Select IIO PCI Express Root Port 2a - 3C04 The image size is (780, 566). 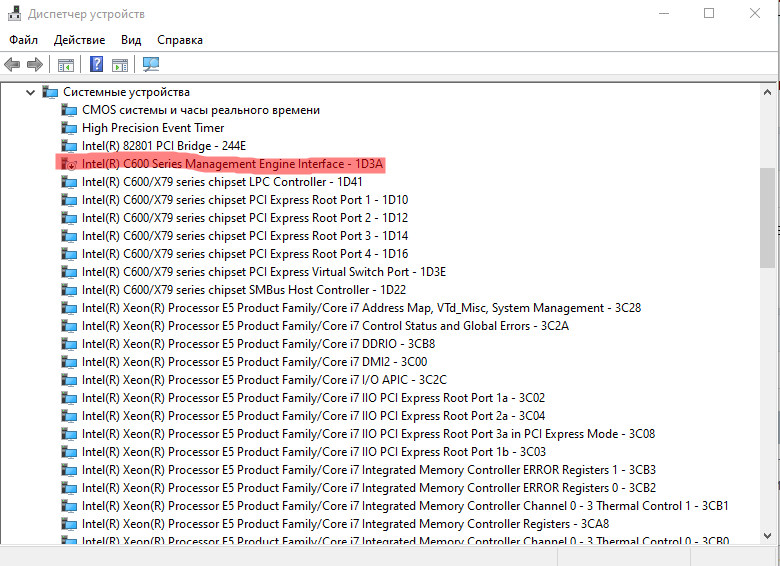click(x=313, y=416)
